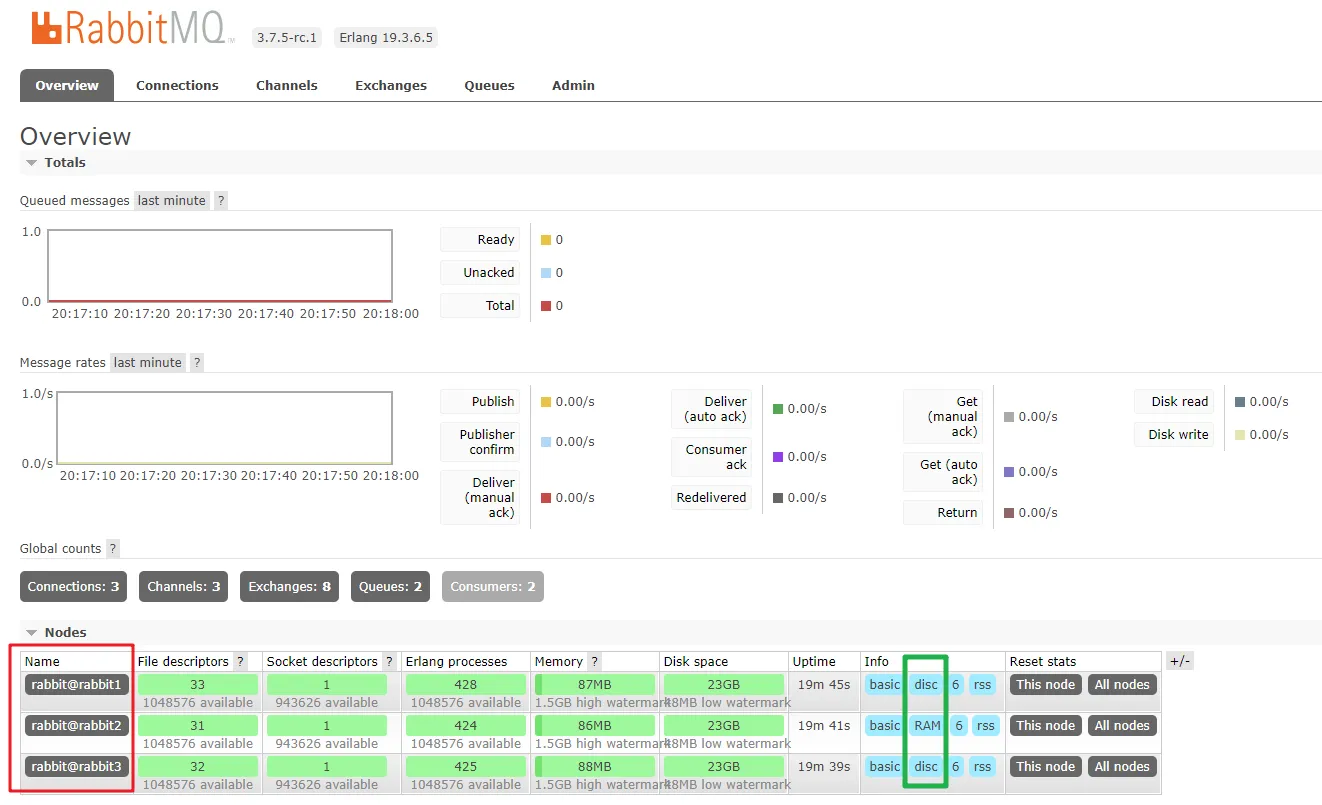
Task: Collapse the Nodes section
Action: point(56,632)
